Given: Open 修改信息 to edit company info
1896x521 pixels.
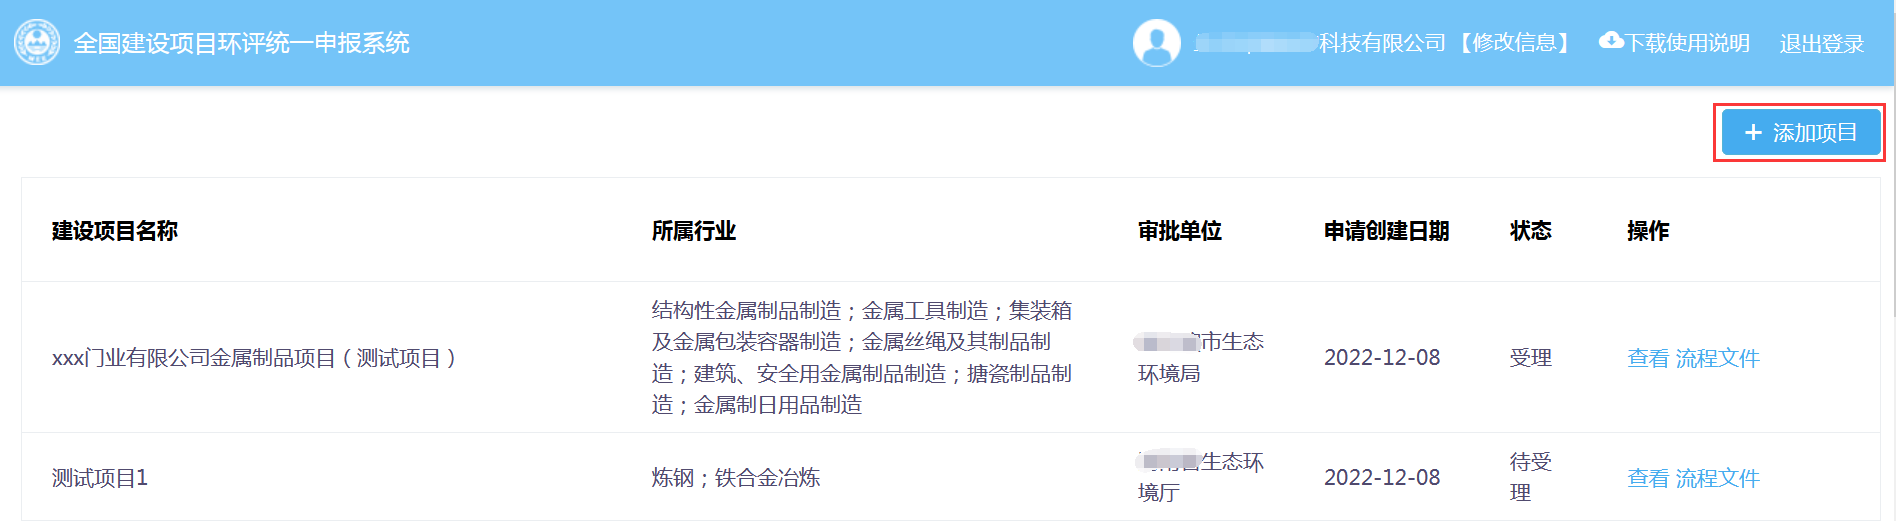Looking at the screenshot, I should tap(1514, 43).
